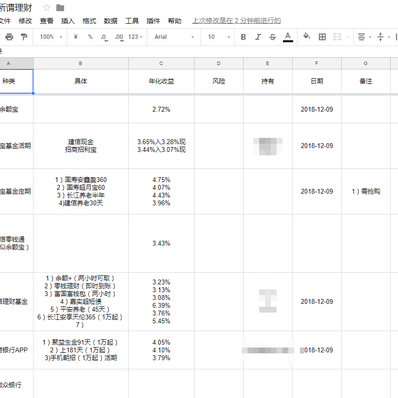Select the 风险 header cell

(219, 81)
